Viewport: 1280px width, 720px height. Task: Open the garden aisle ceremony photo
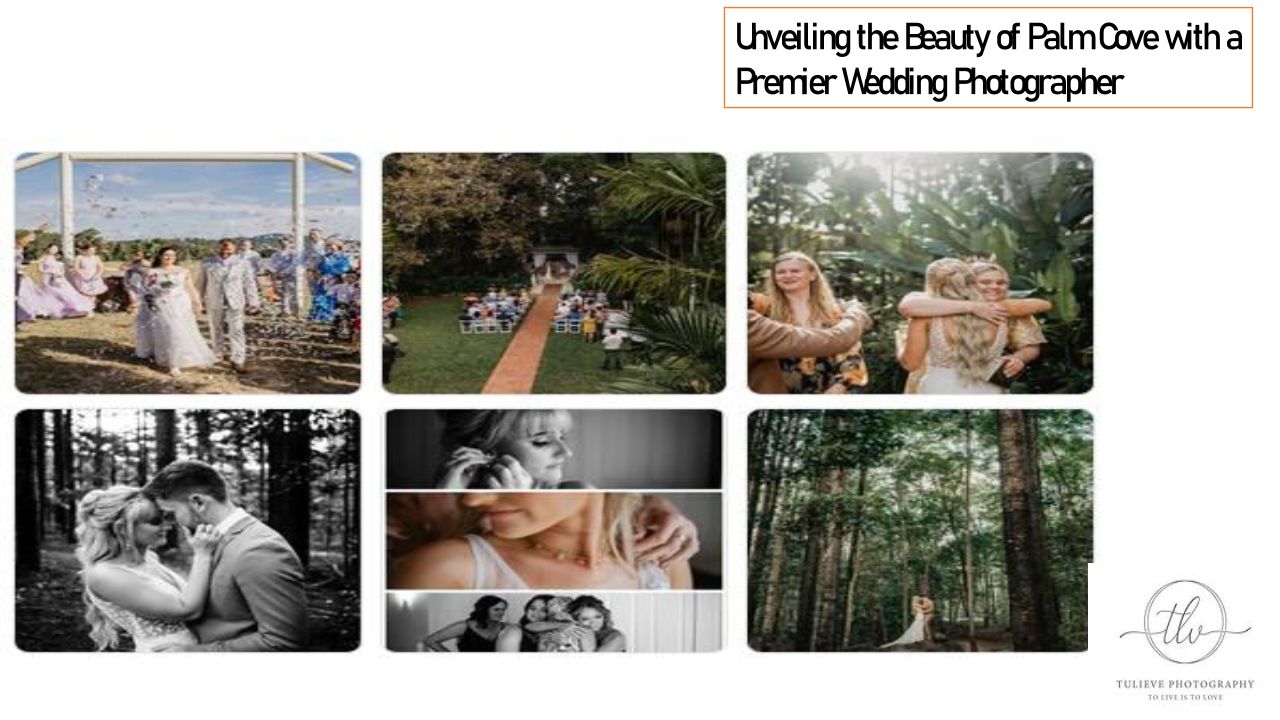[x=554, y=272]
